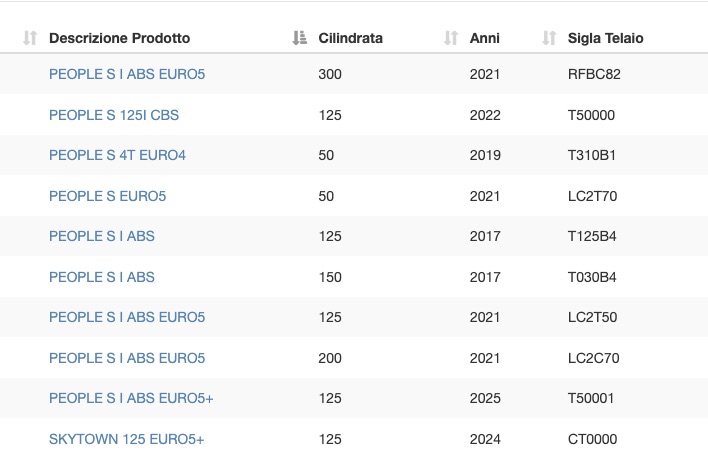
Task: Click year 2021 in the LC2T70 row
Action: [x=485, y=196]
